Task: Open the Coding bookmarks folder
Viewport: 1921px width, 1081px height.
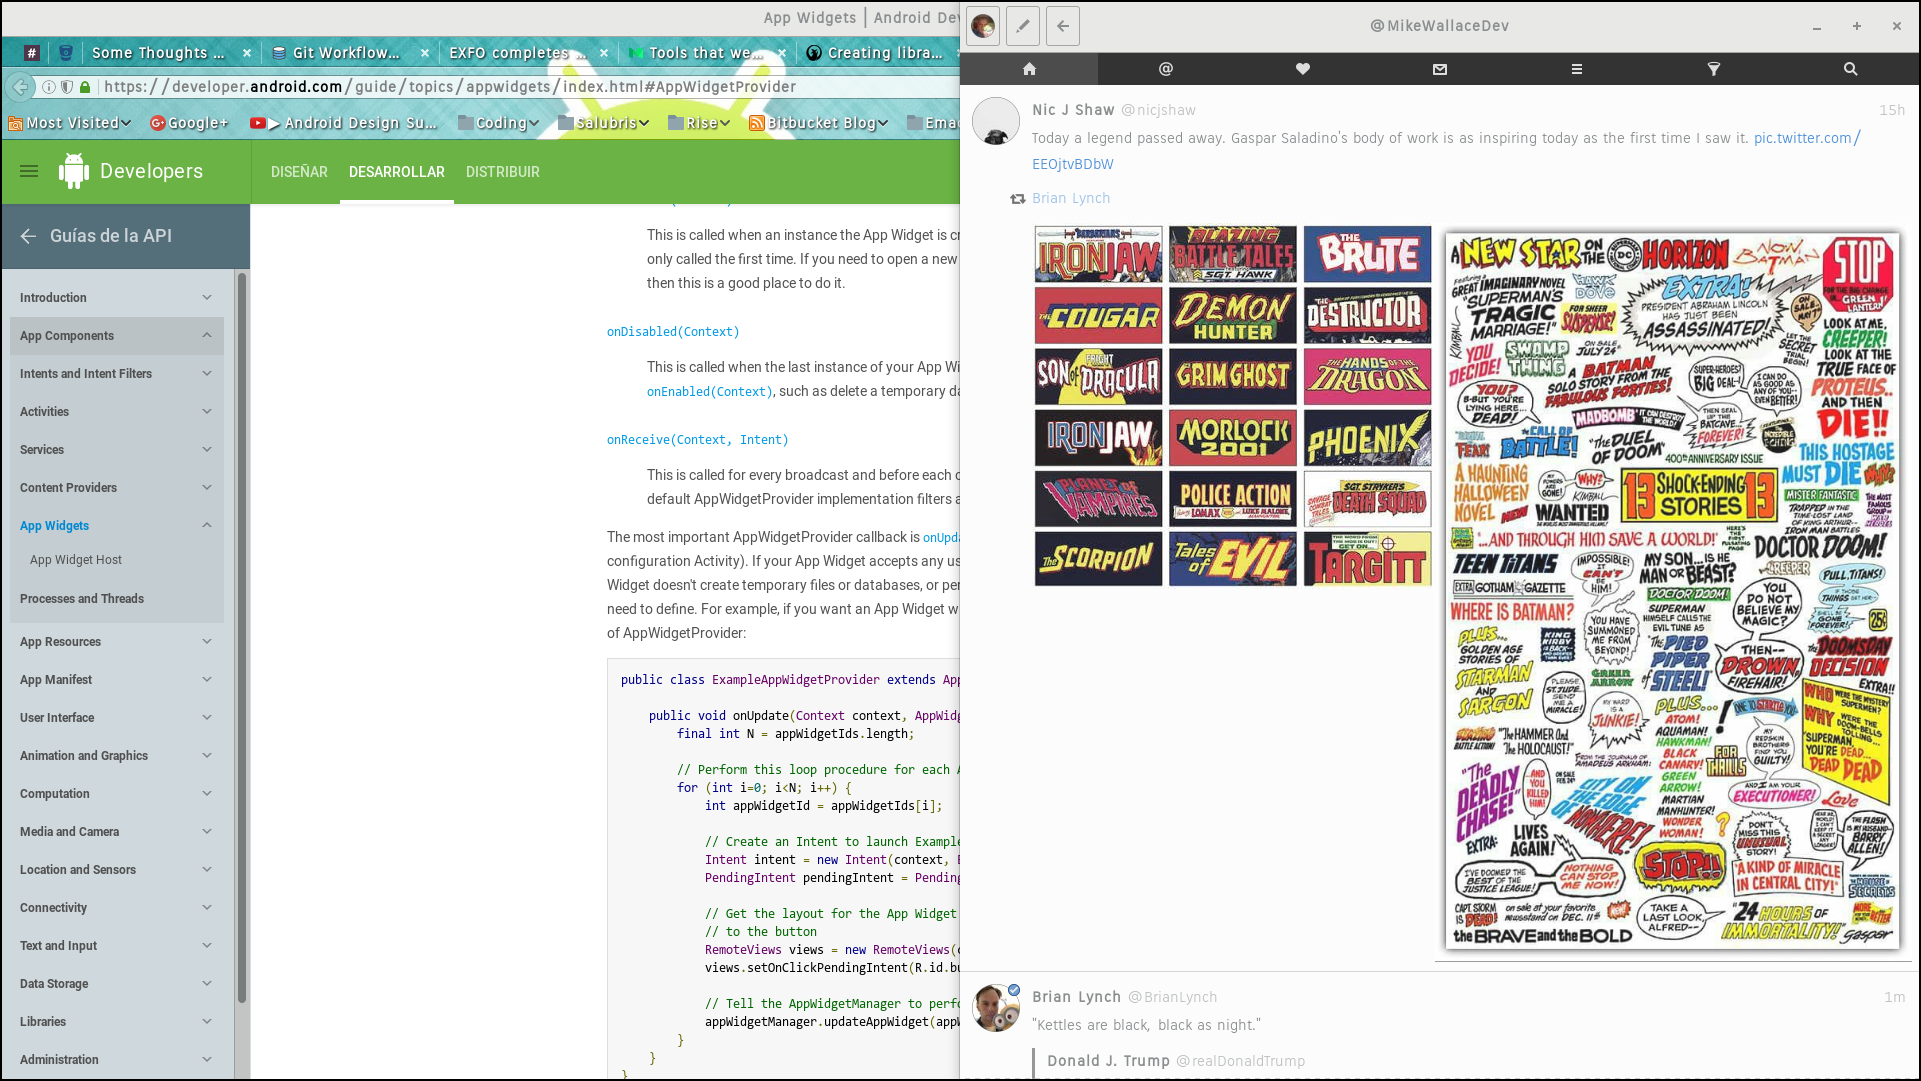Action: (498, 123)
